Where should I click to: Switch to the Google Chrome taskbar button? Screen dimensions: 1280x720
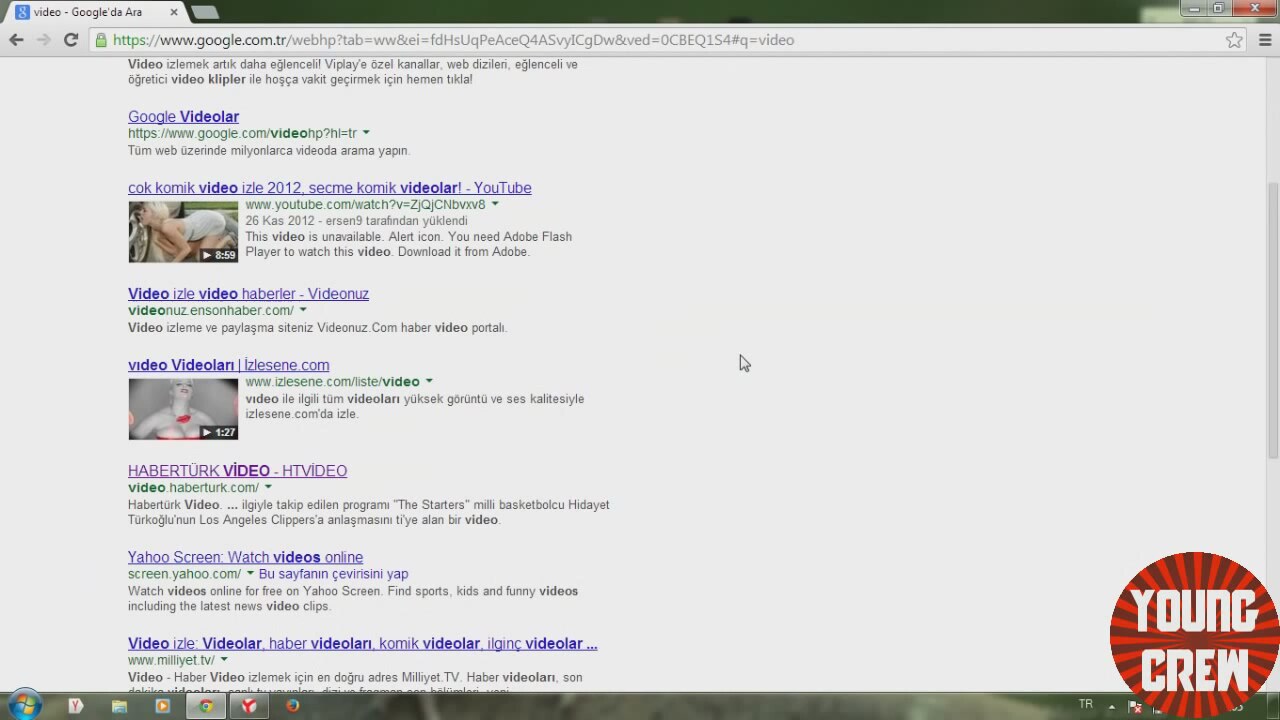click(206, 706)
